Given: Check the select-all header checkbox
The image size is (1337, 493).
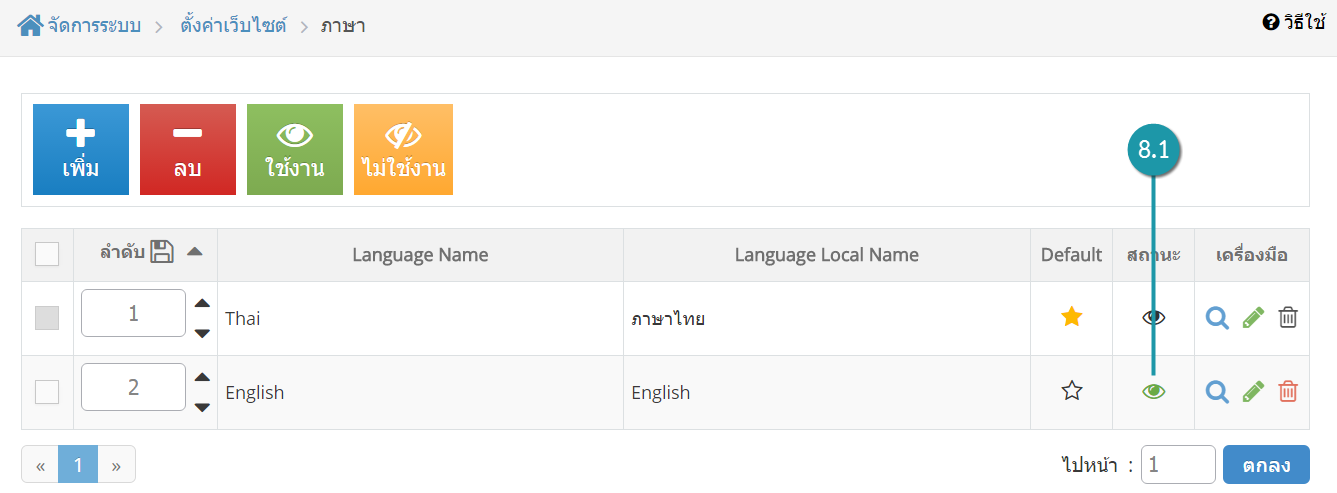Looking at the screenshot, I should tap(47, 254).
